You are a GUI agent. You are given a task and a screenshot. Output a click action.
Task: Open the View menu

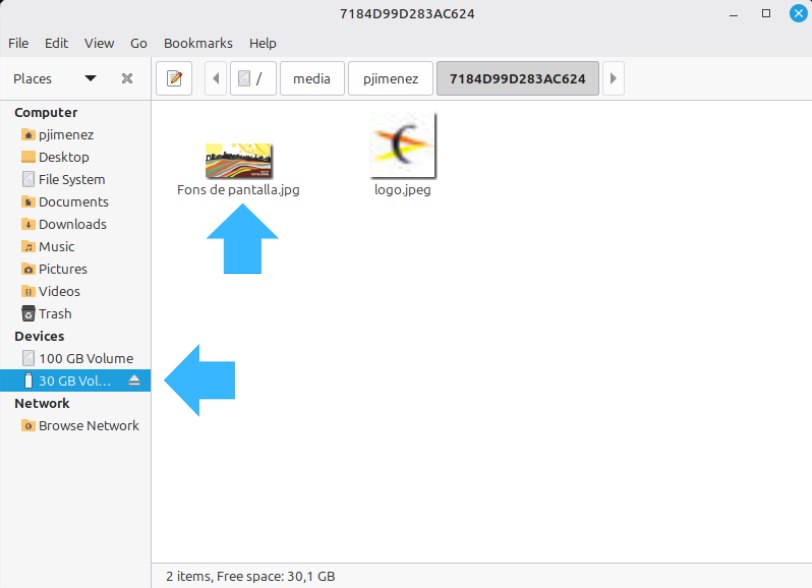(x=99, y=43)
